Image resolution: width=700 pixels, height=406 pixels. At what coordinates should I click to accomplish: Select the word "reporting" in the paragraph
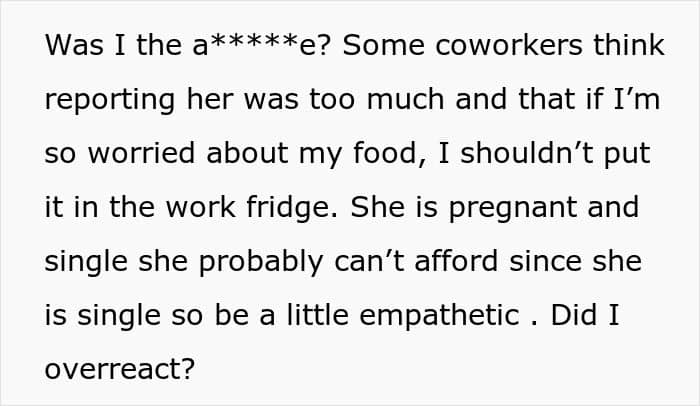pos(109,100)
